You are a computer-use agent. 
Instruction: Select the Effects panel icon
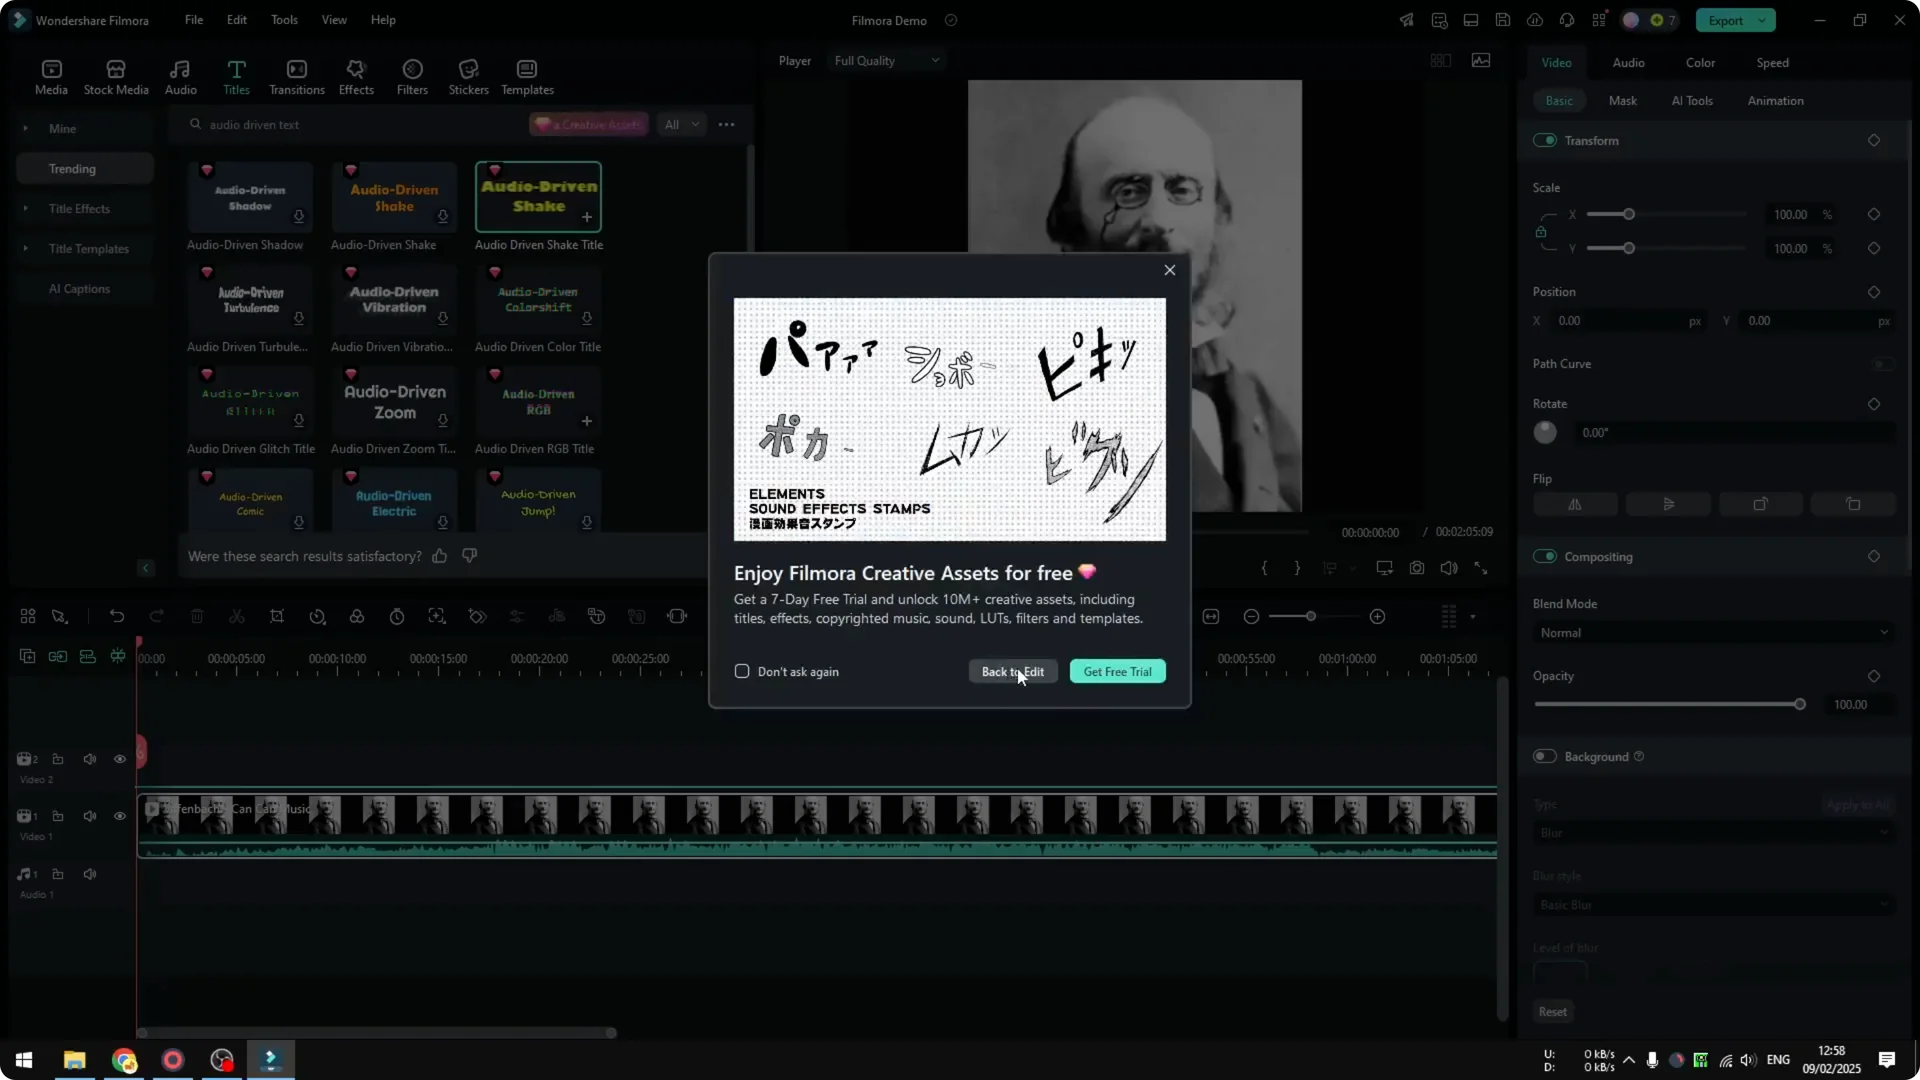click(x=356, y=76)
